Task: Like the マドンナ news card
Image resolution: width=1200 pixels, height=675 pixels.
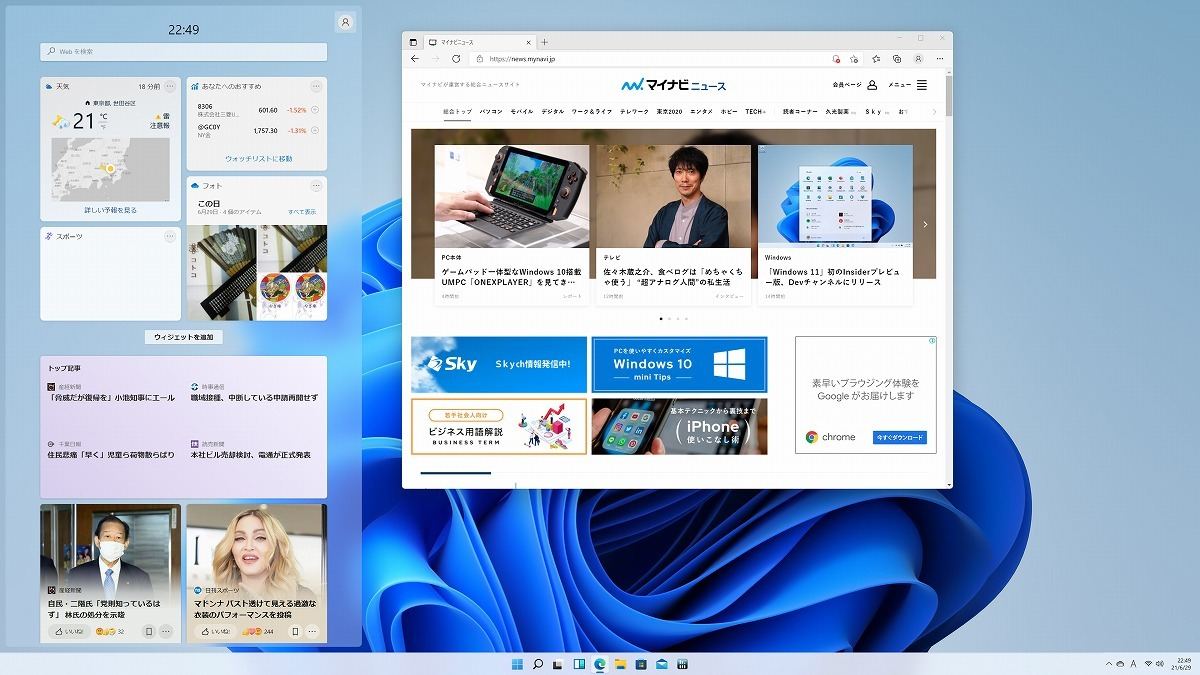Action: tap(214, 632)
